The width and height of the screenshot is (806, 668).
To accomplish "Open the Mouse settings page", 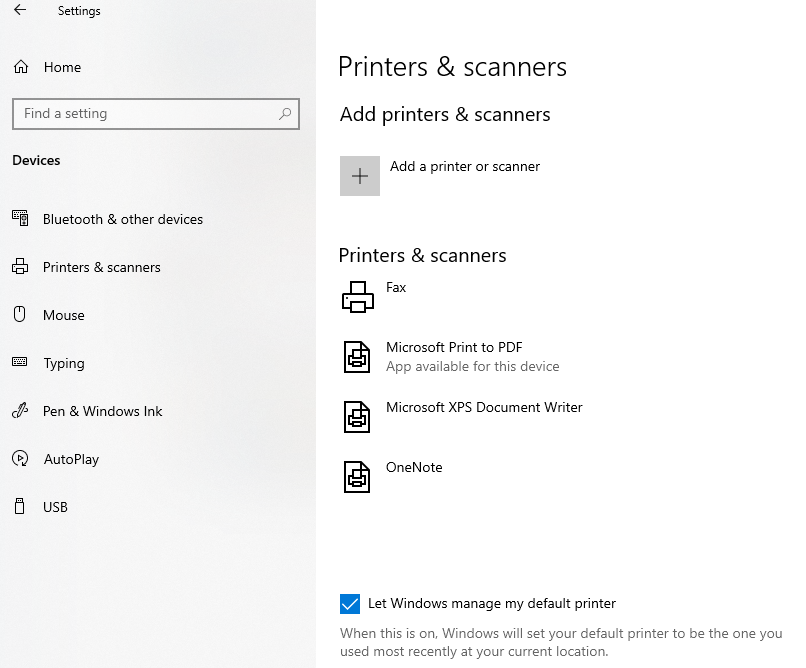I will (x=64, y=315).
